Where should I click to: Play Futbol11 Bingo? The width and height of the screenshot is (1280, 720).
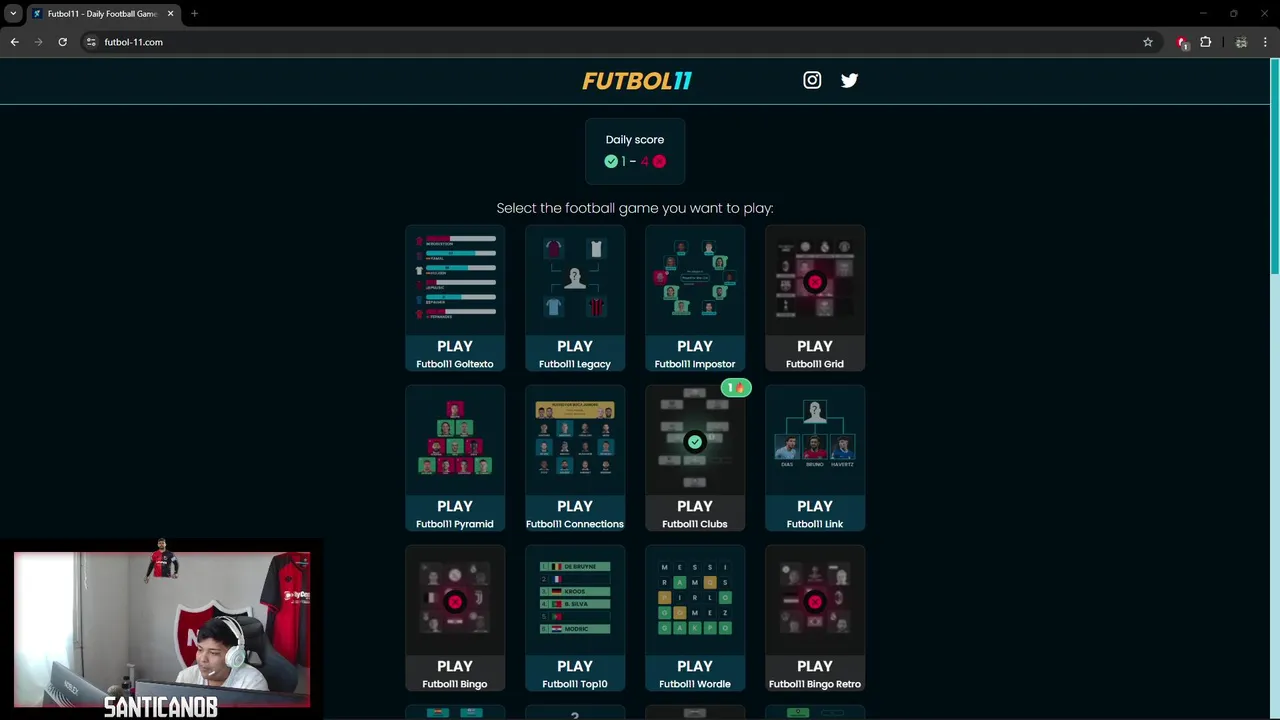coord(455,673)
